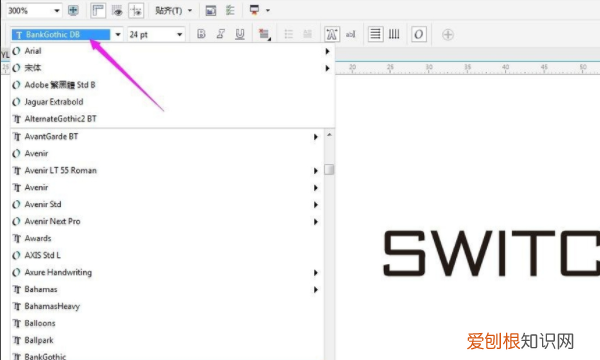Screen dimensions: 600x360
Task: Select BahamasHeavy font
Action: (x=52, y=306)
